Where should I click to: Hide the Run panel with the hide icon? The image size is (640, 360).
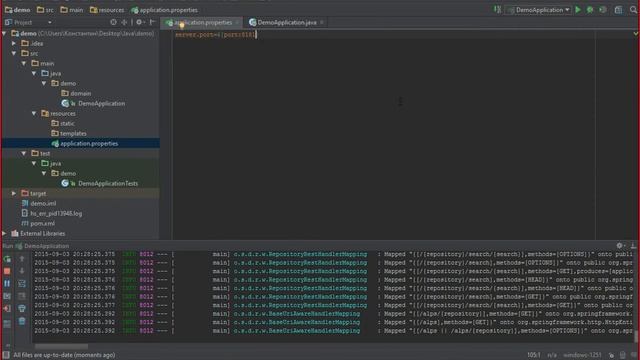(633, 246)
